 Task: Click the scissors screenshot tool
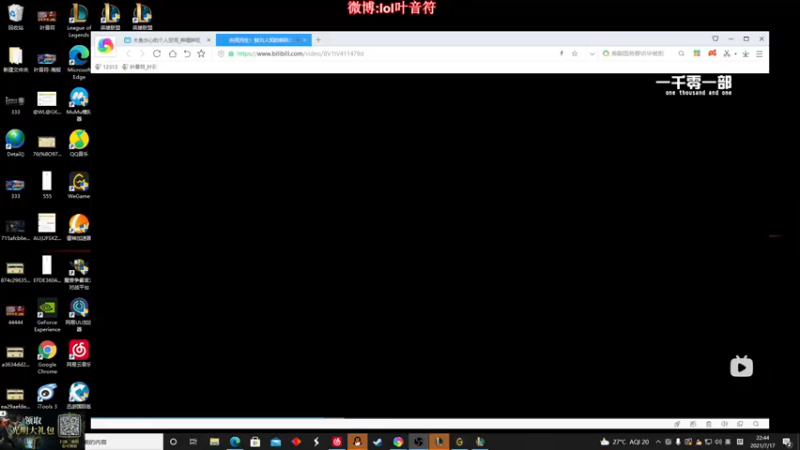click(727, 53)
